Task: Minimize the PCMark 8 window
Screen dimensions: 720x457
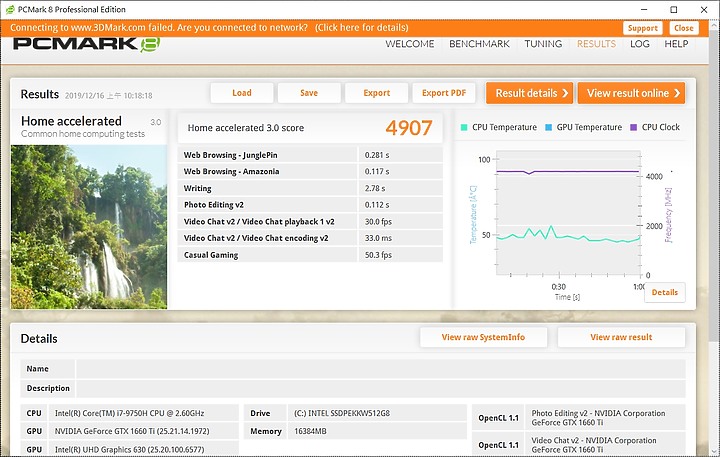Action: (x=645, y=9)
